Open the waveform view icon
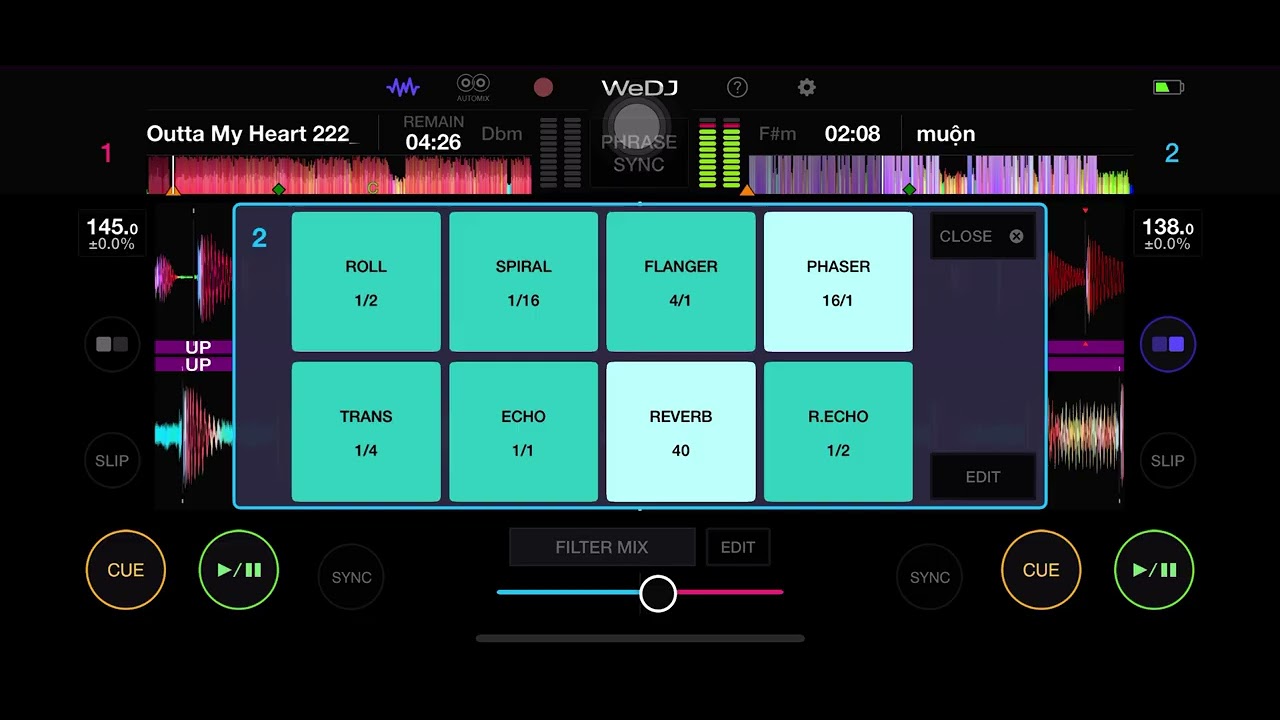Image resolution: width=1280 pixels, height=720 pixels. (x=403, y=88)
